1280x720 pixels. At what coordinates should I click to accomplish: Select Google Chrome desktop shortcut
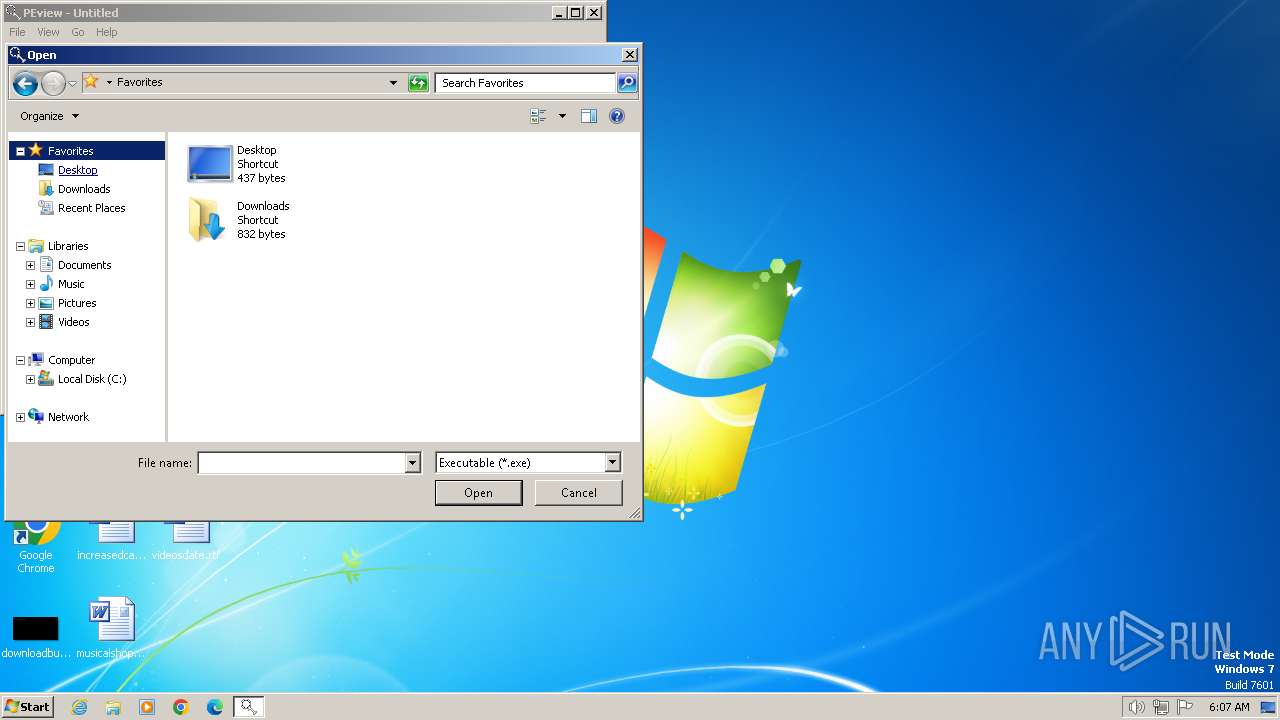click(x=35, y=546)
